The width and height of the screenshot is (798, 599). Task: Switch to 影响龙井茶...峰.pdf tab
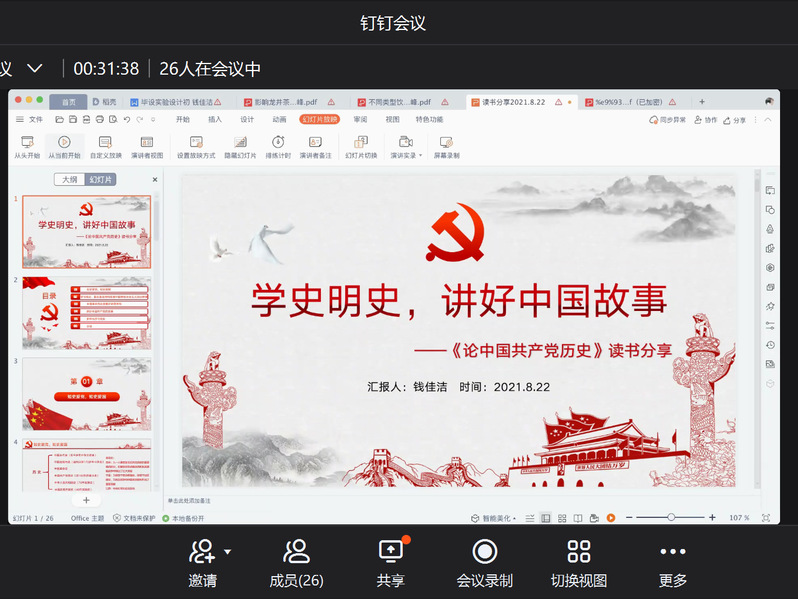(x=289, y=102)
